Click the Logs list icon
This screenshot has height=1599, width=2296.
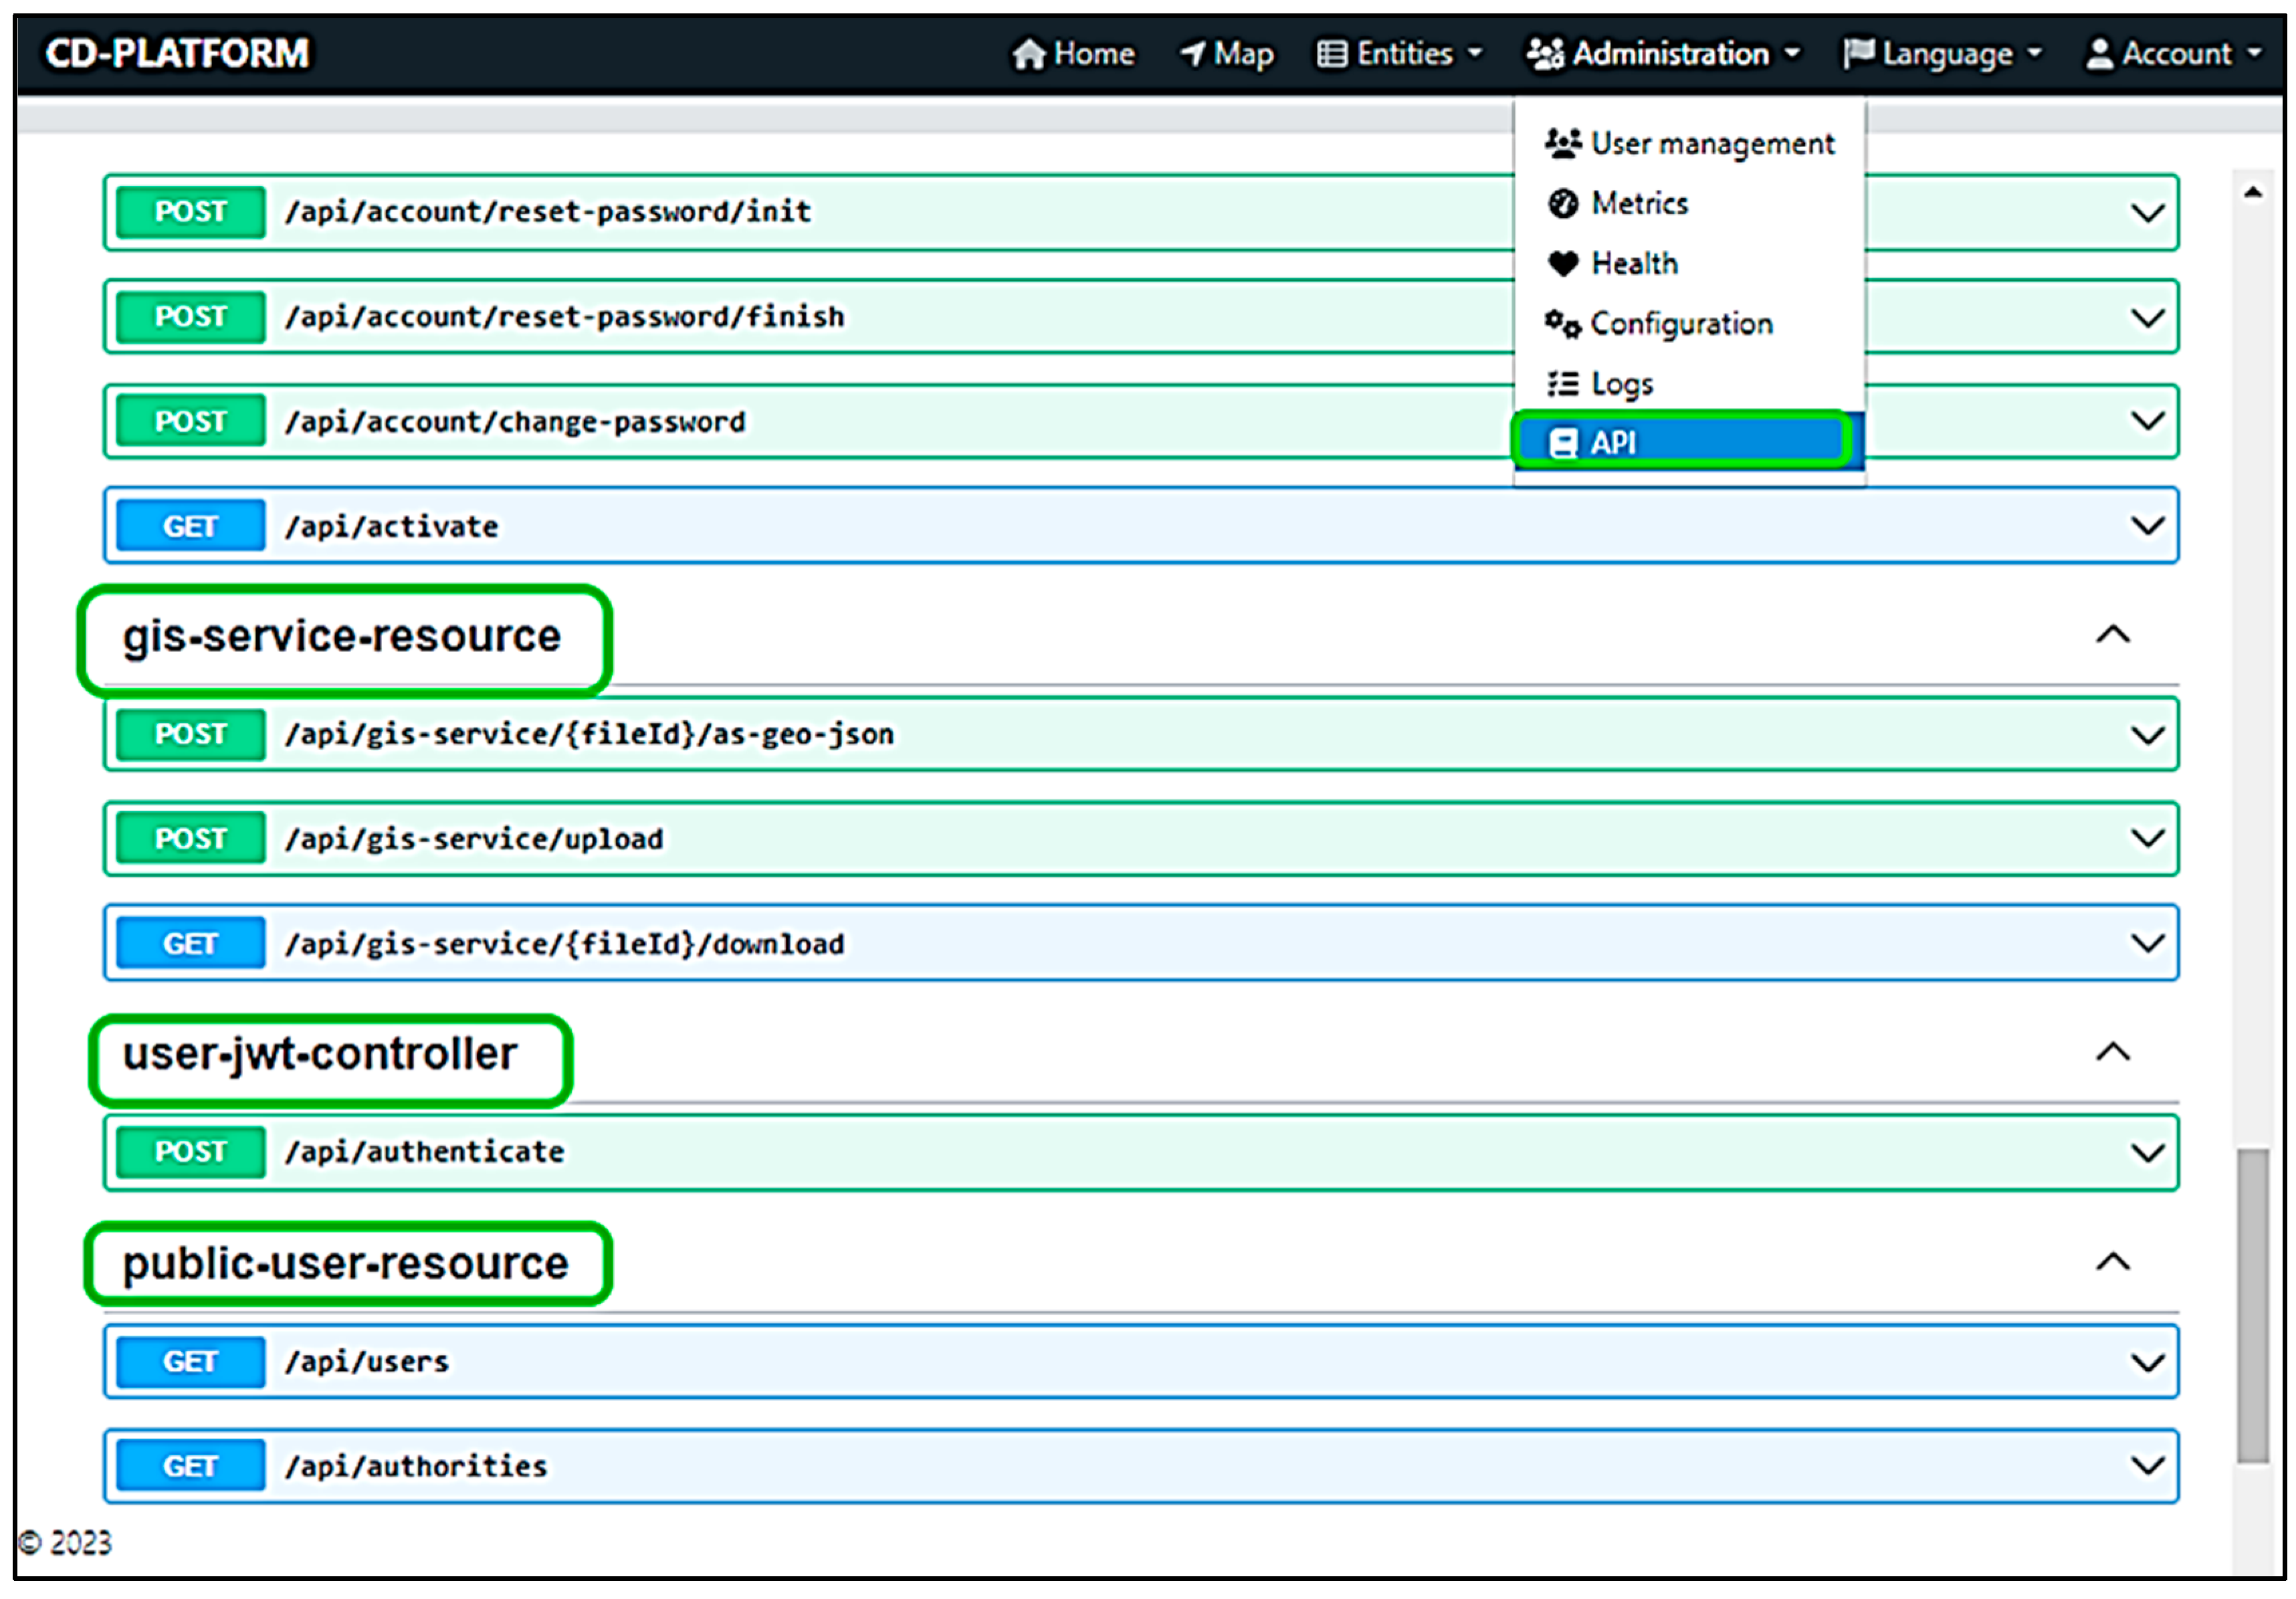pyautogui.click(x=1562, y=384)
